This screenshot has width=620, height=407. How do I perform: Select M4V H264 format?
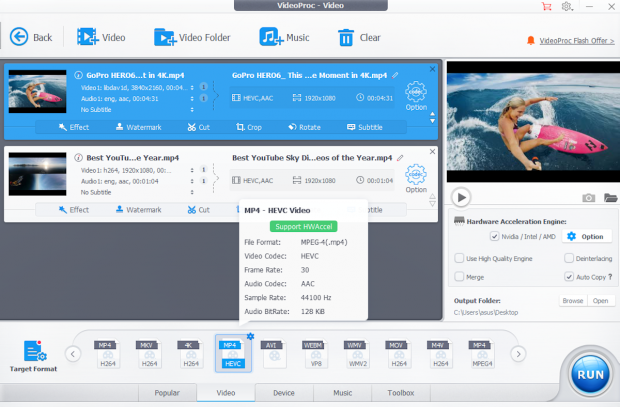pyautogui.click(x=440, y=353)
